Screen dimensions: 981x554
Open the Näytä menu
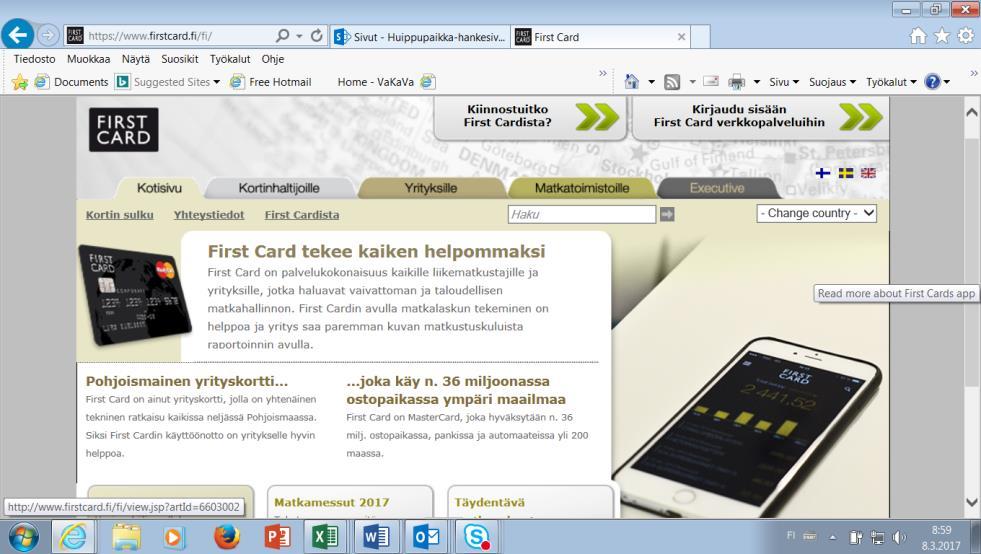[136, 59]
